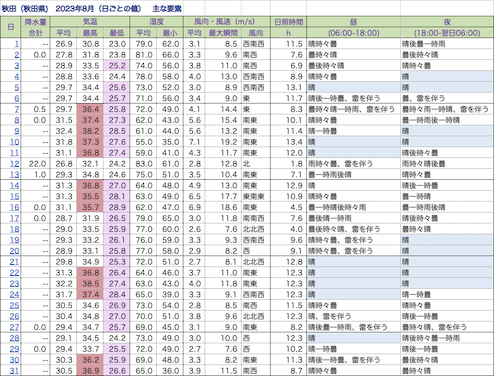Select night weather 曇時々雨一時晴、雷を伴う on day 7
This screenshot has width=494, height=376.
point(445,109)
